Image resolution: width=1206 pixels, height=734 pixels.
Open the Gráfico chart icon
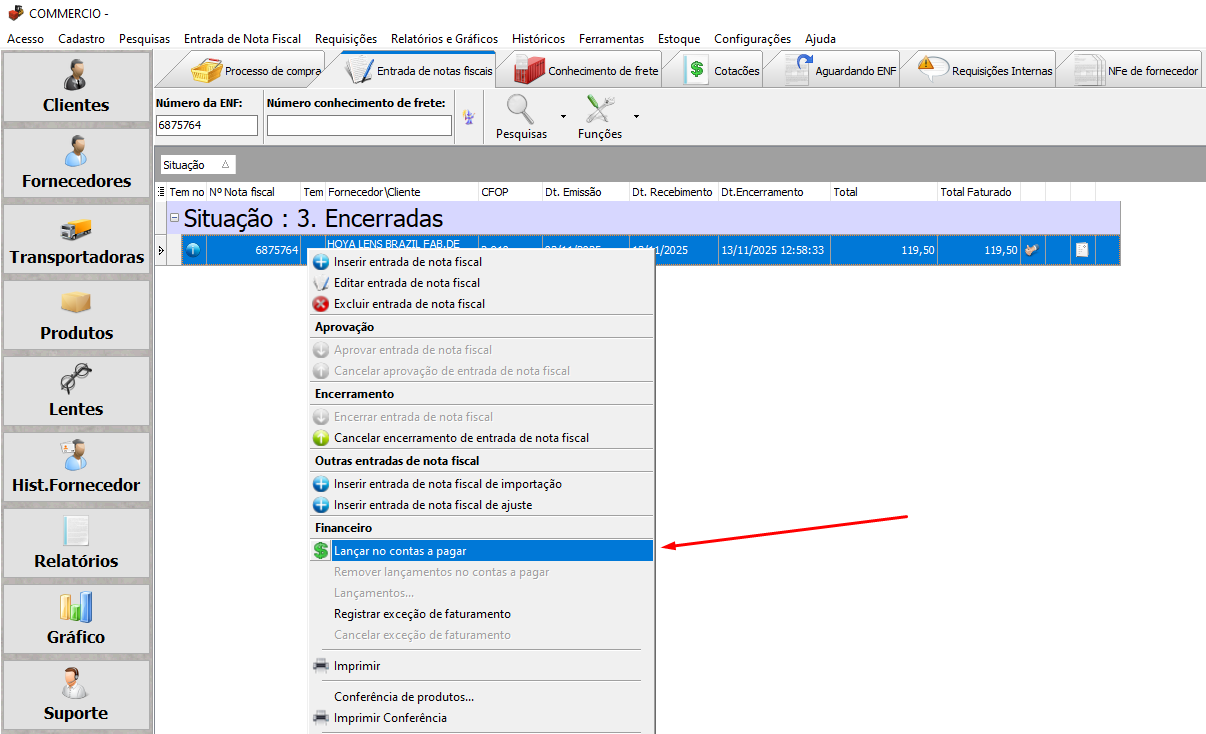coord(76,607)
